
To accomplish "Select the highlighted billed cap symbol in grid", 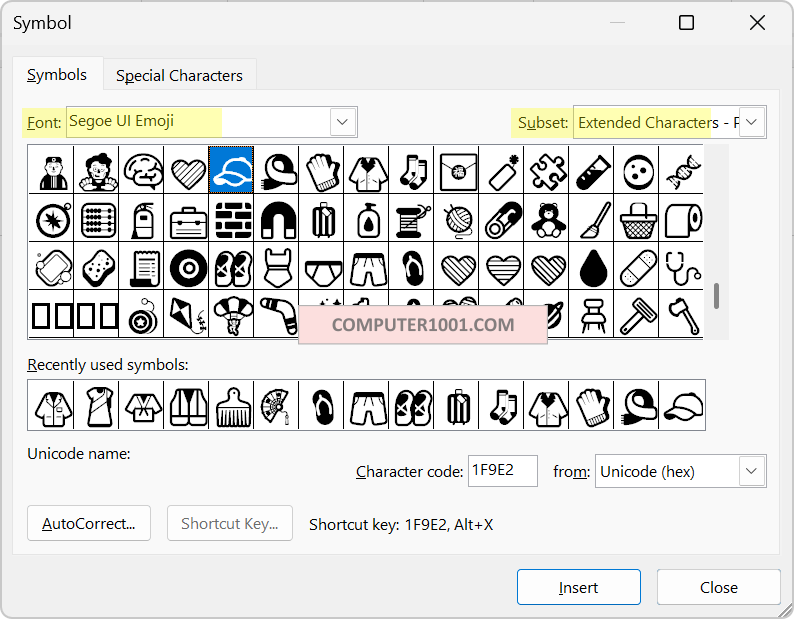I will point(231,170).
